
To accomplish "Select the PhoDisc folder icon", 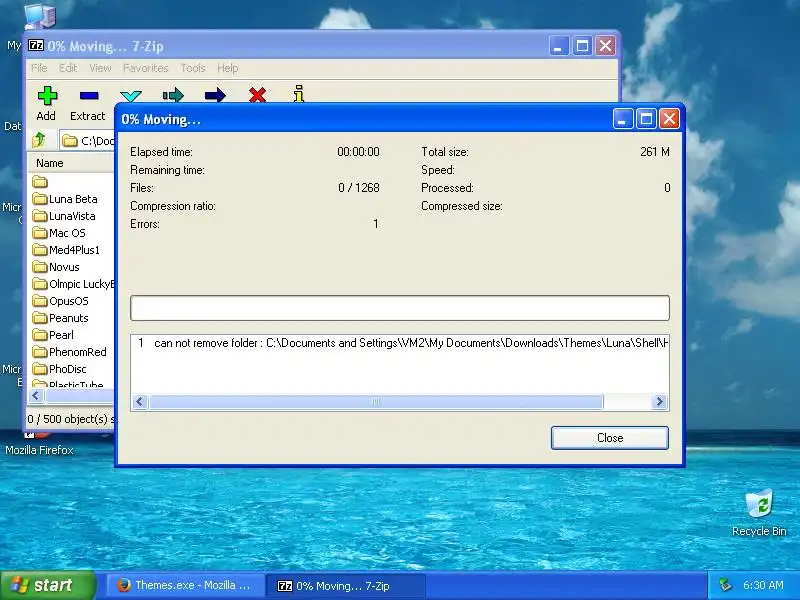I will [x=40, y=369].
